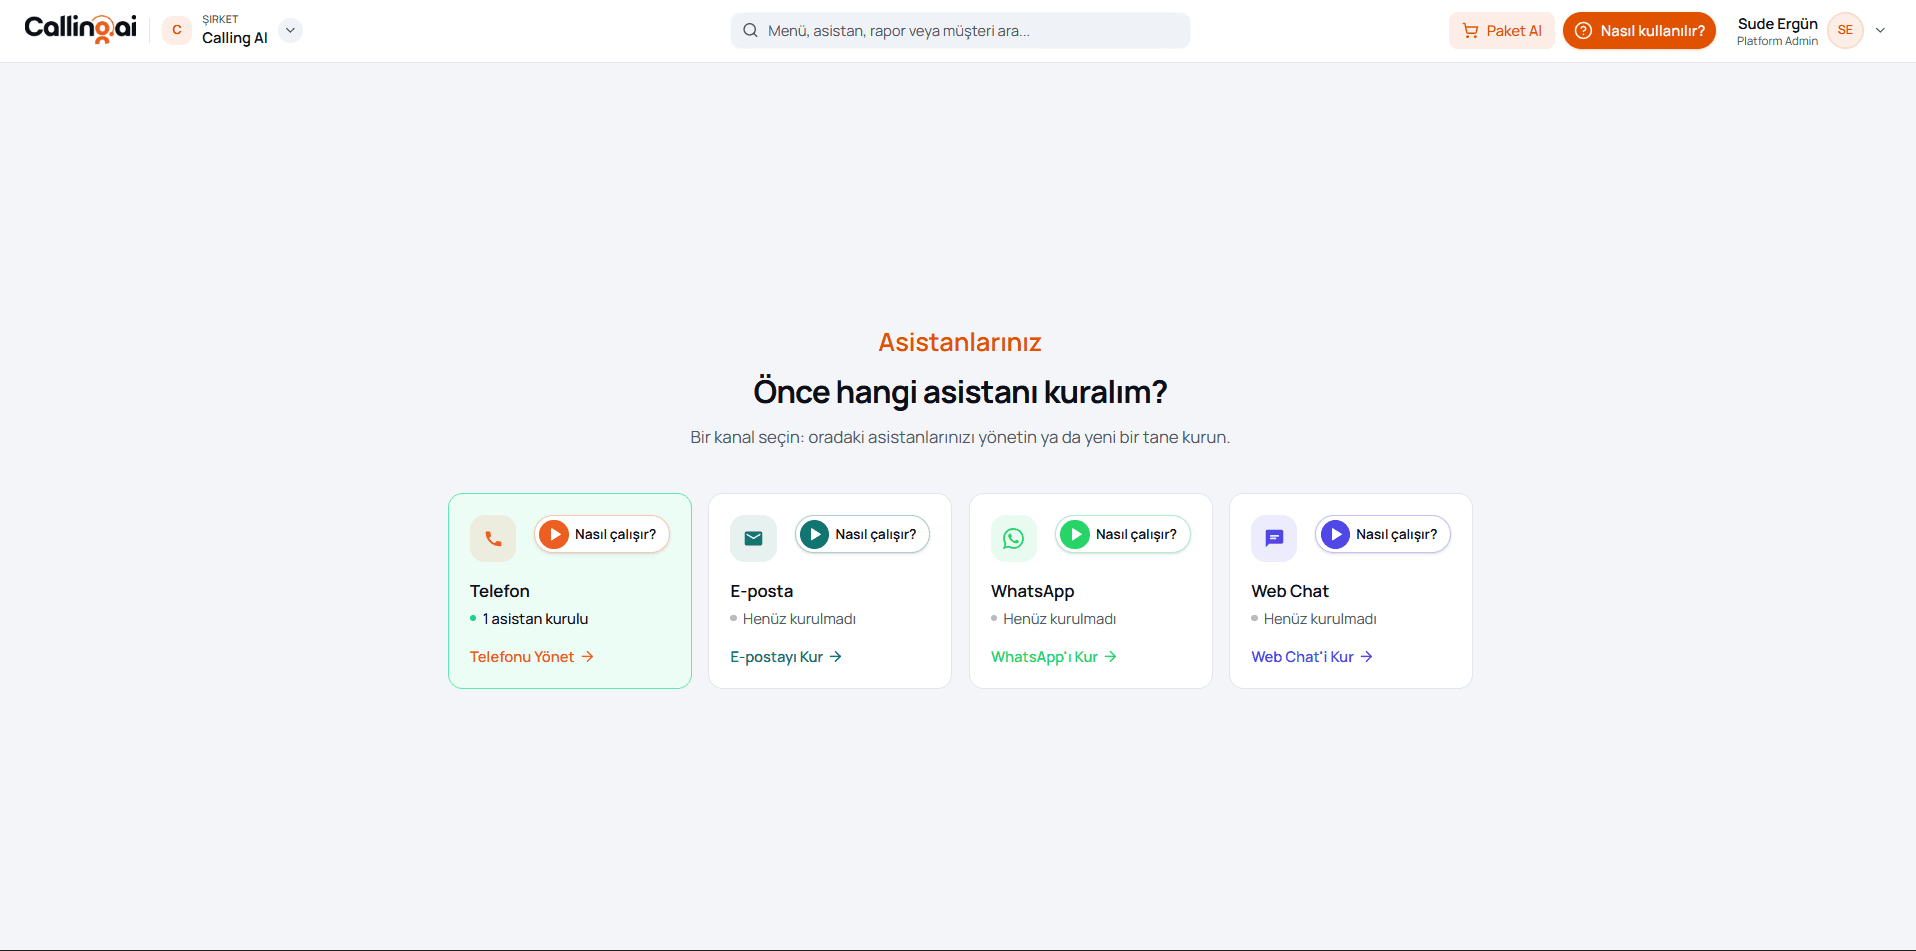Play the Telefon Nasıl çalışır video
The width and height of the screenshot is (1916, 951).
pos(602,534)
